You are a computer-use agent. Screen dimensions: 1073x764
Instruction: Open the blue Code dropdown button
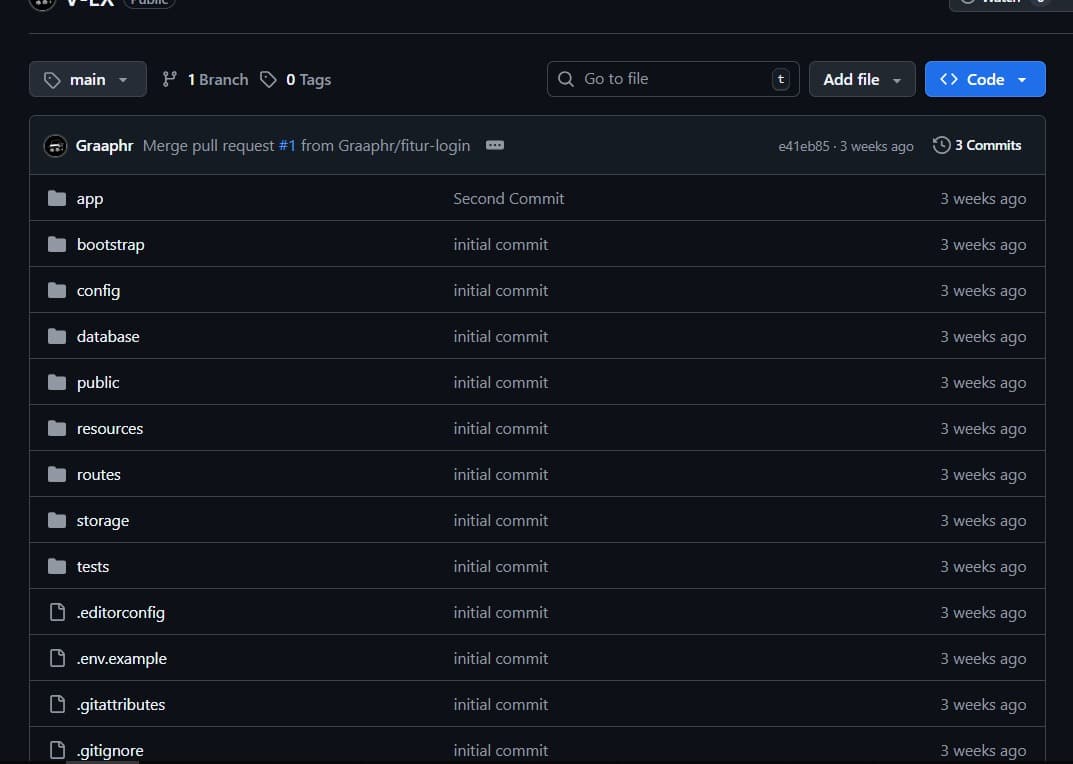984,79
